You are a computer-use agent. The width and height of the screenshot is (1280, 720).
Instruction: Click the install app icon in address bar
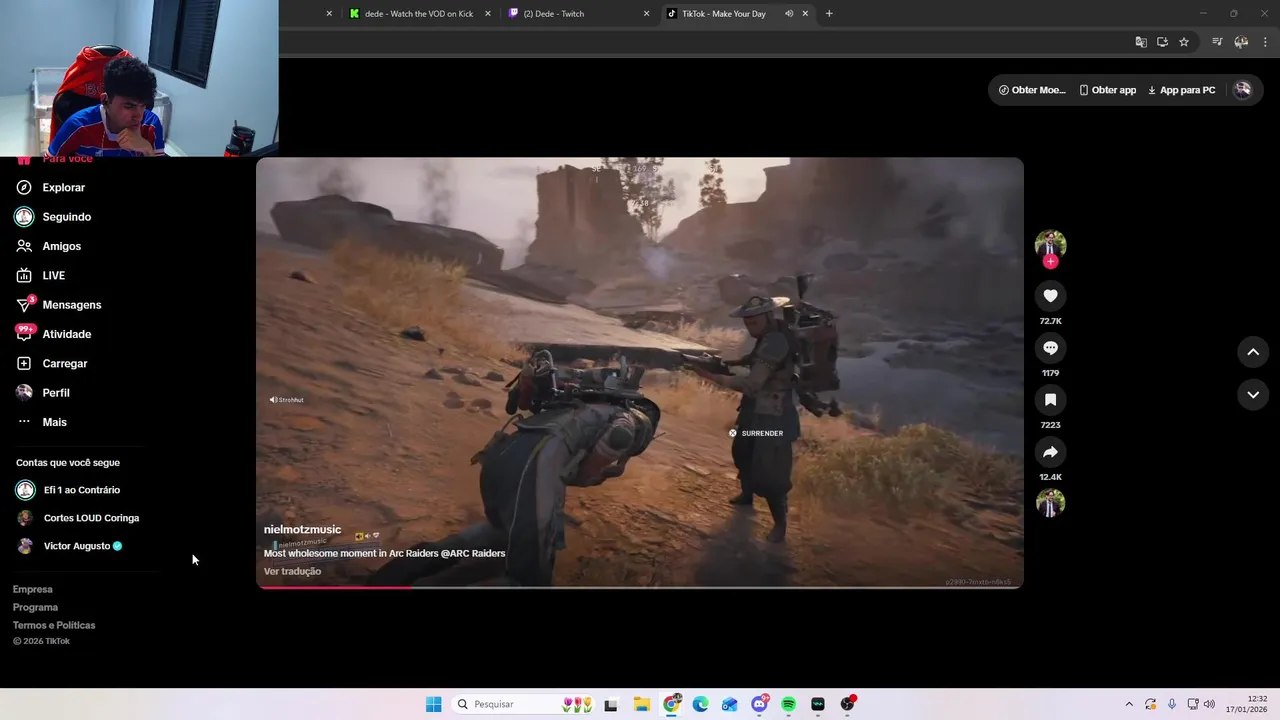coord(1162,42)
